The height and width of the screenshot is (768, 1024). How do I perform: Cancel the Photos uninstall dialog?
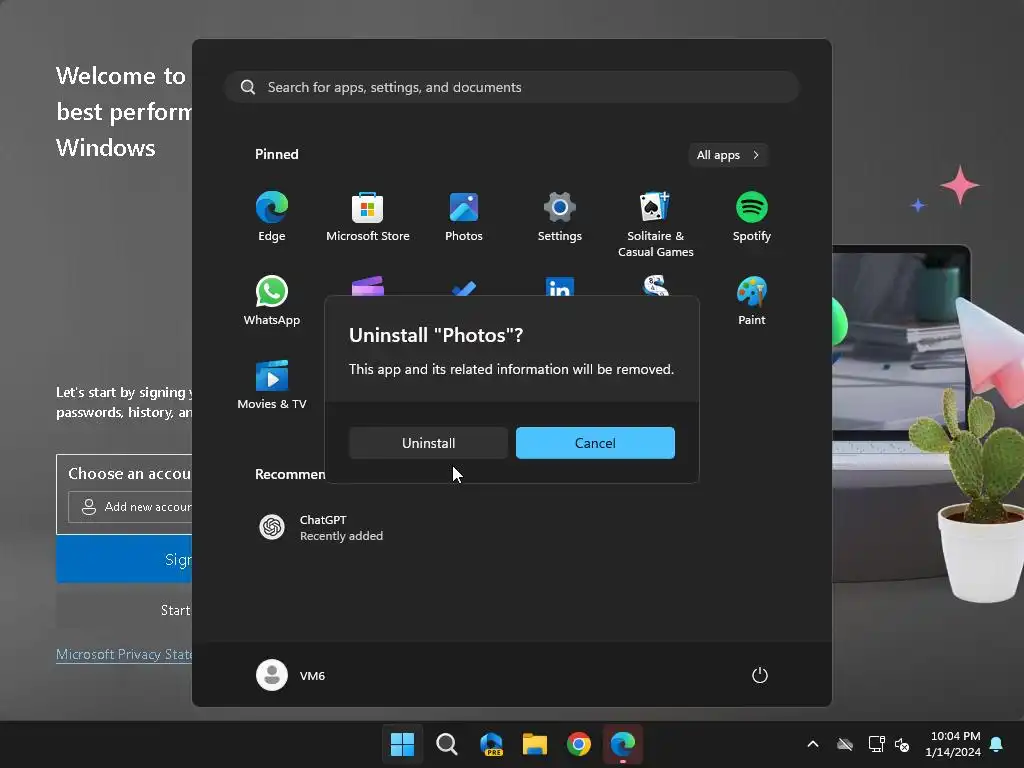point(595,443)
